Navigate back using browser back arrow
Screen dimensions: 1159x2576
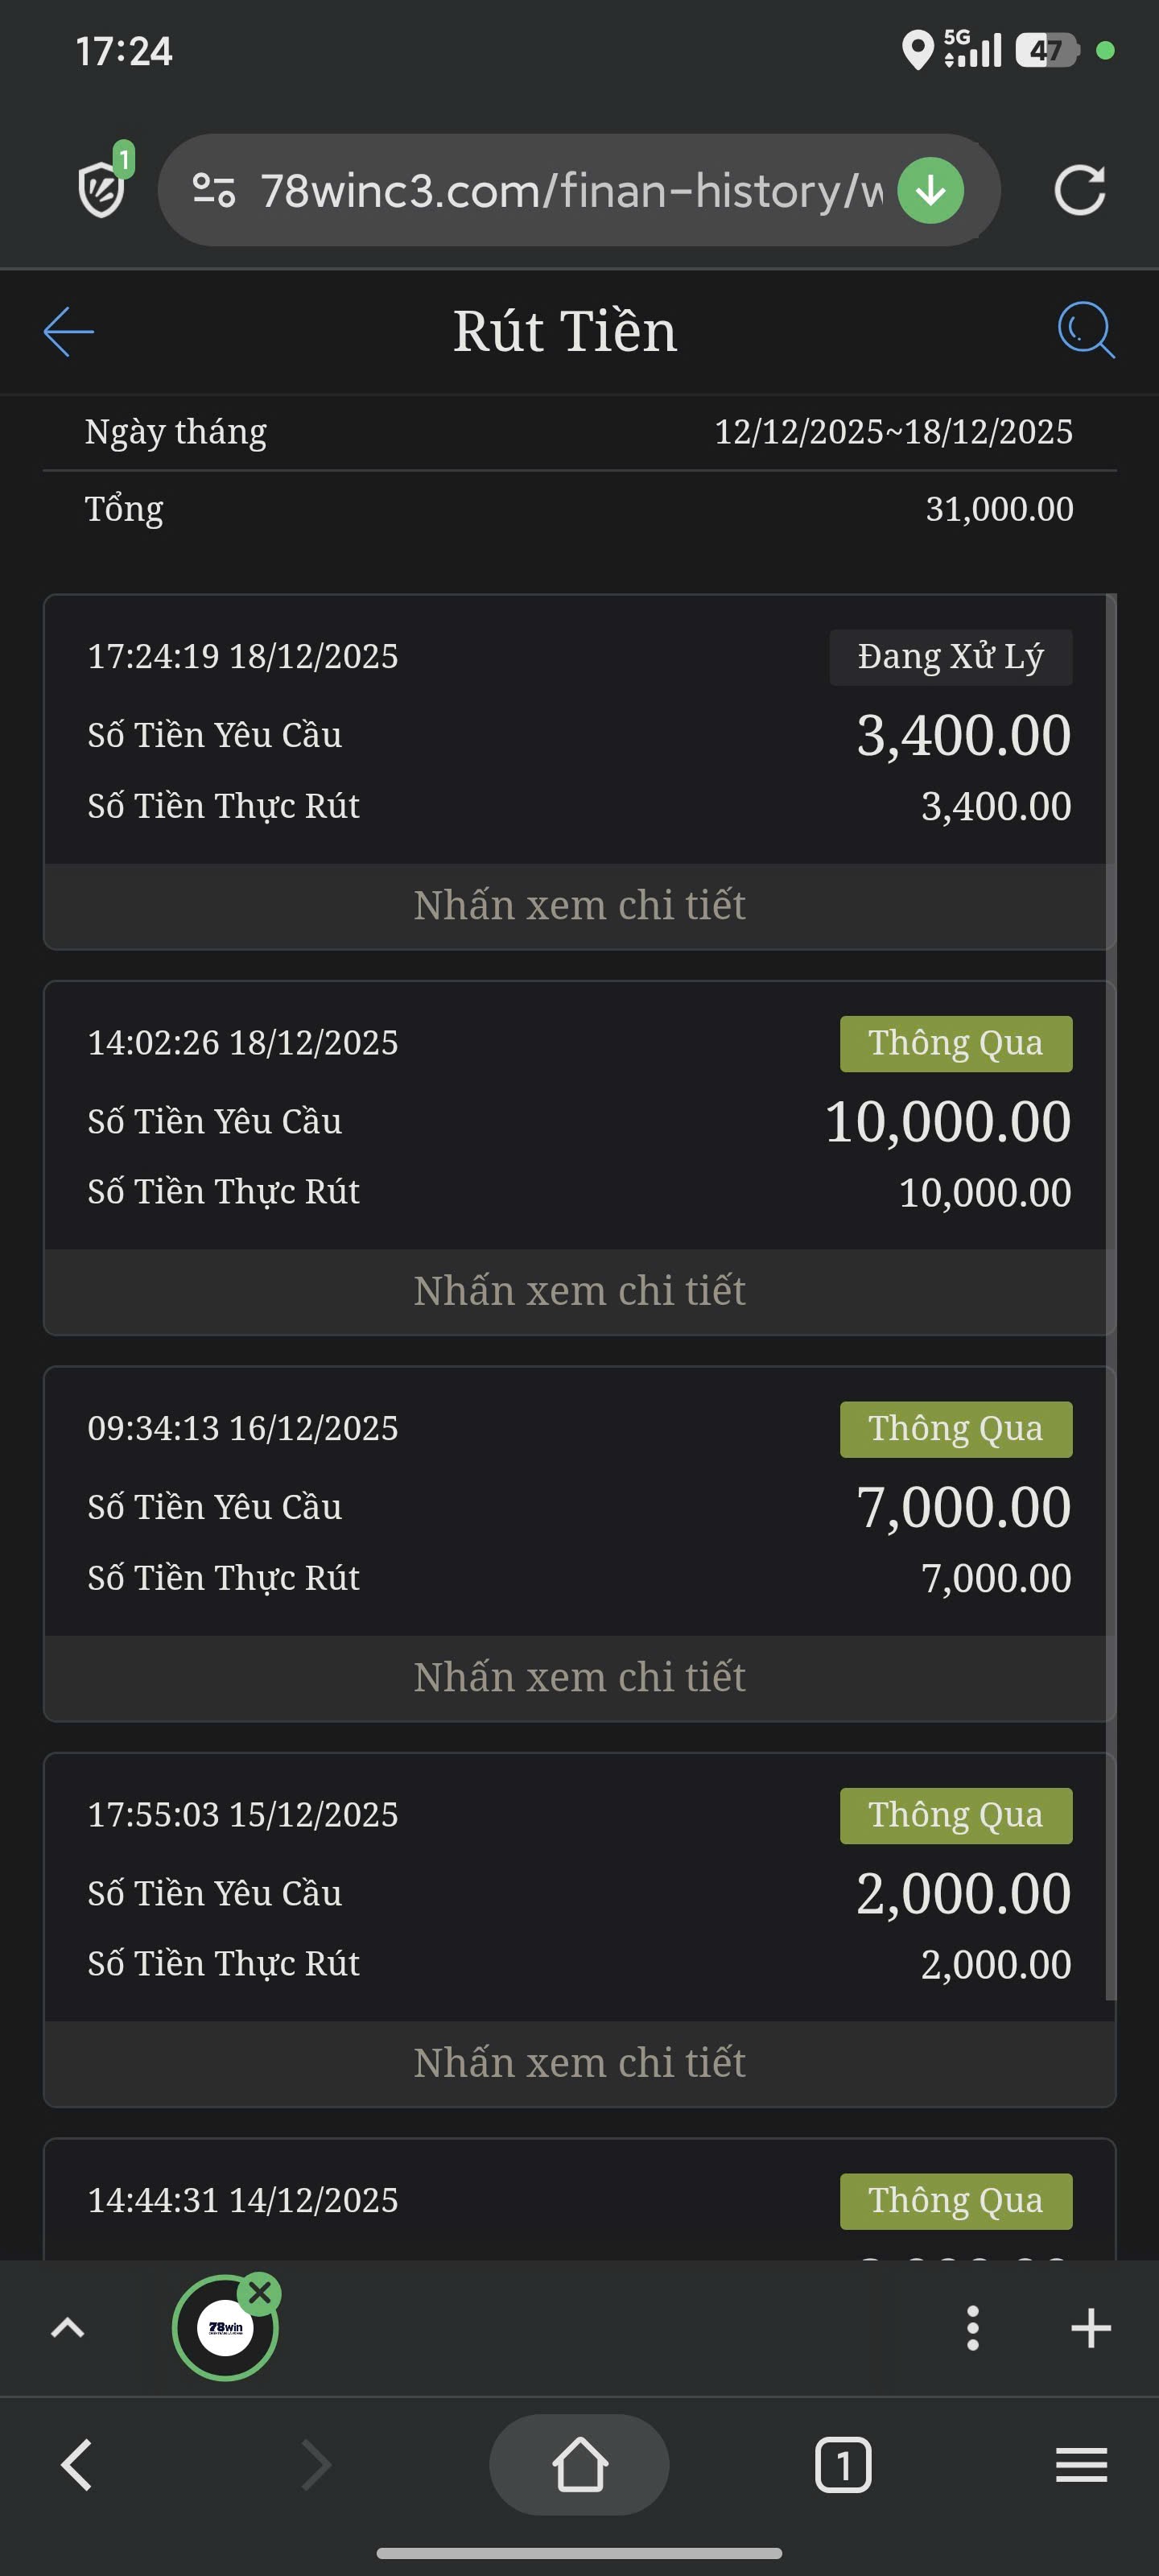[x=77, y=2464]
